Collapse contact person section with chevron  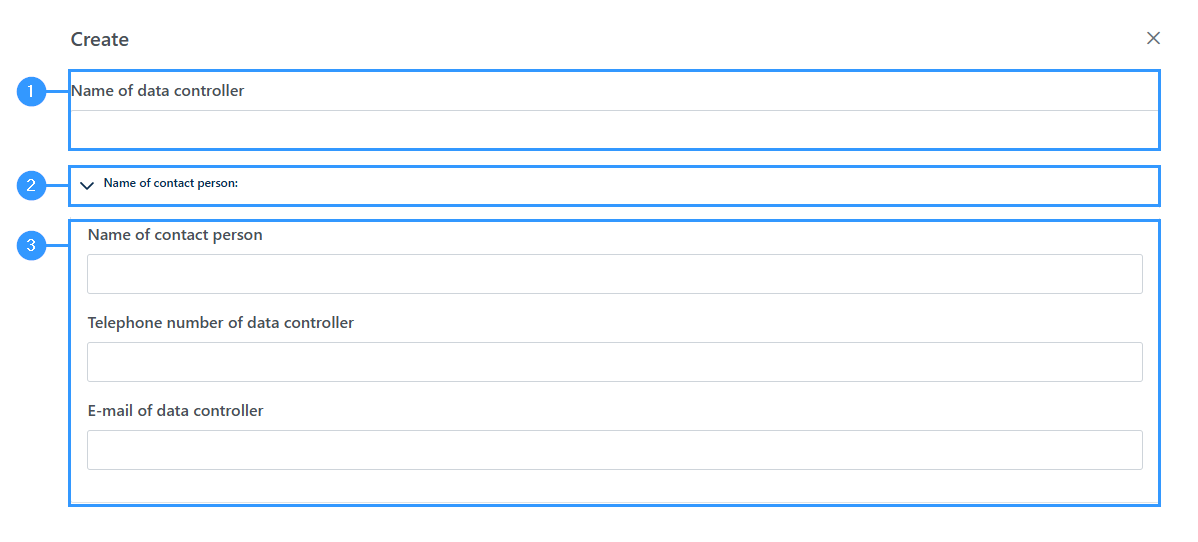(x=87, y=185)
